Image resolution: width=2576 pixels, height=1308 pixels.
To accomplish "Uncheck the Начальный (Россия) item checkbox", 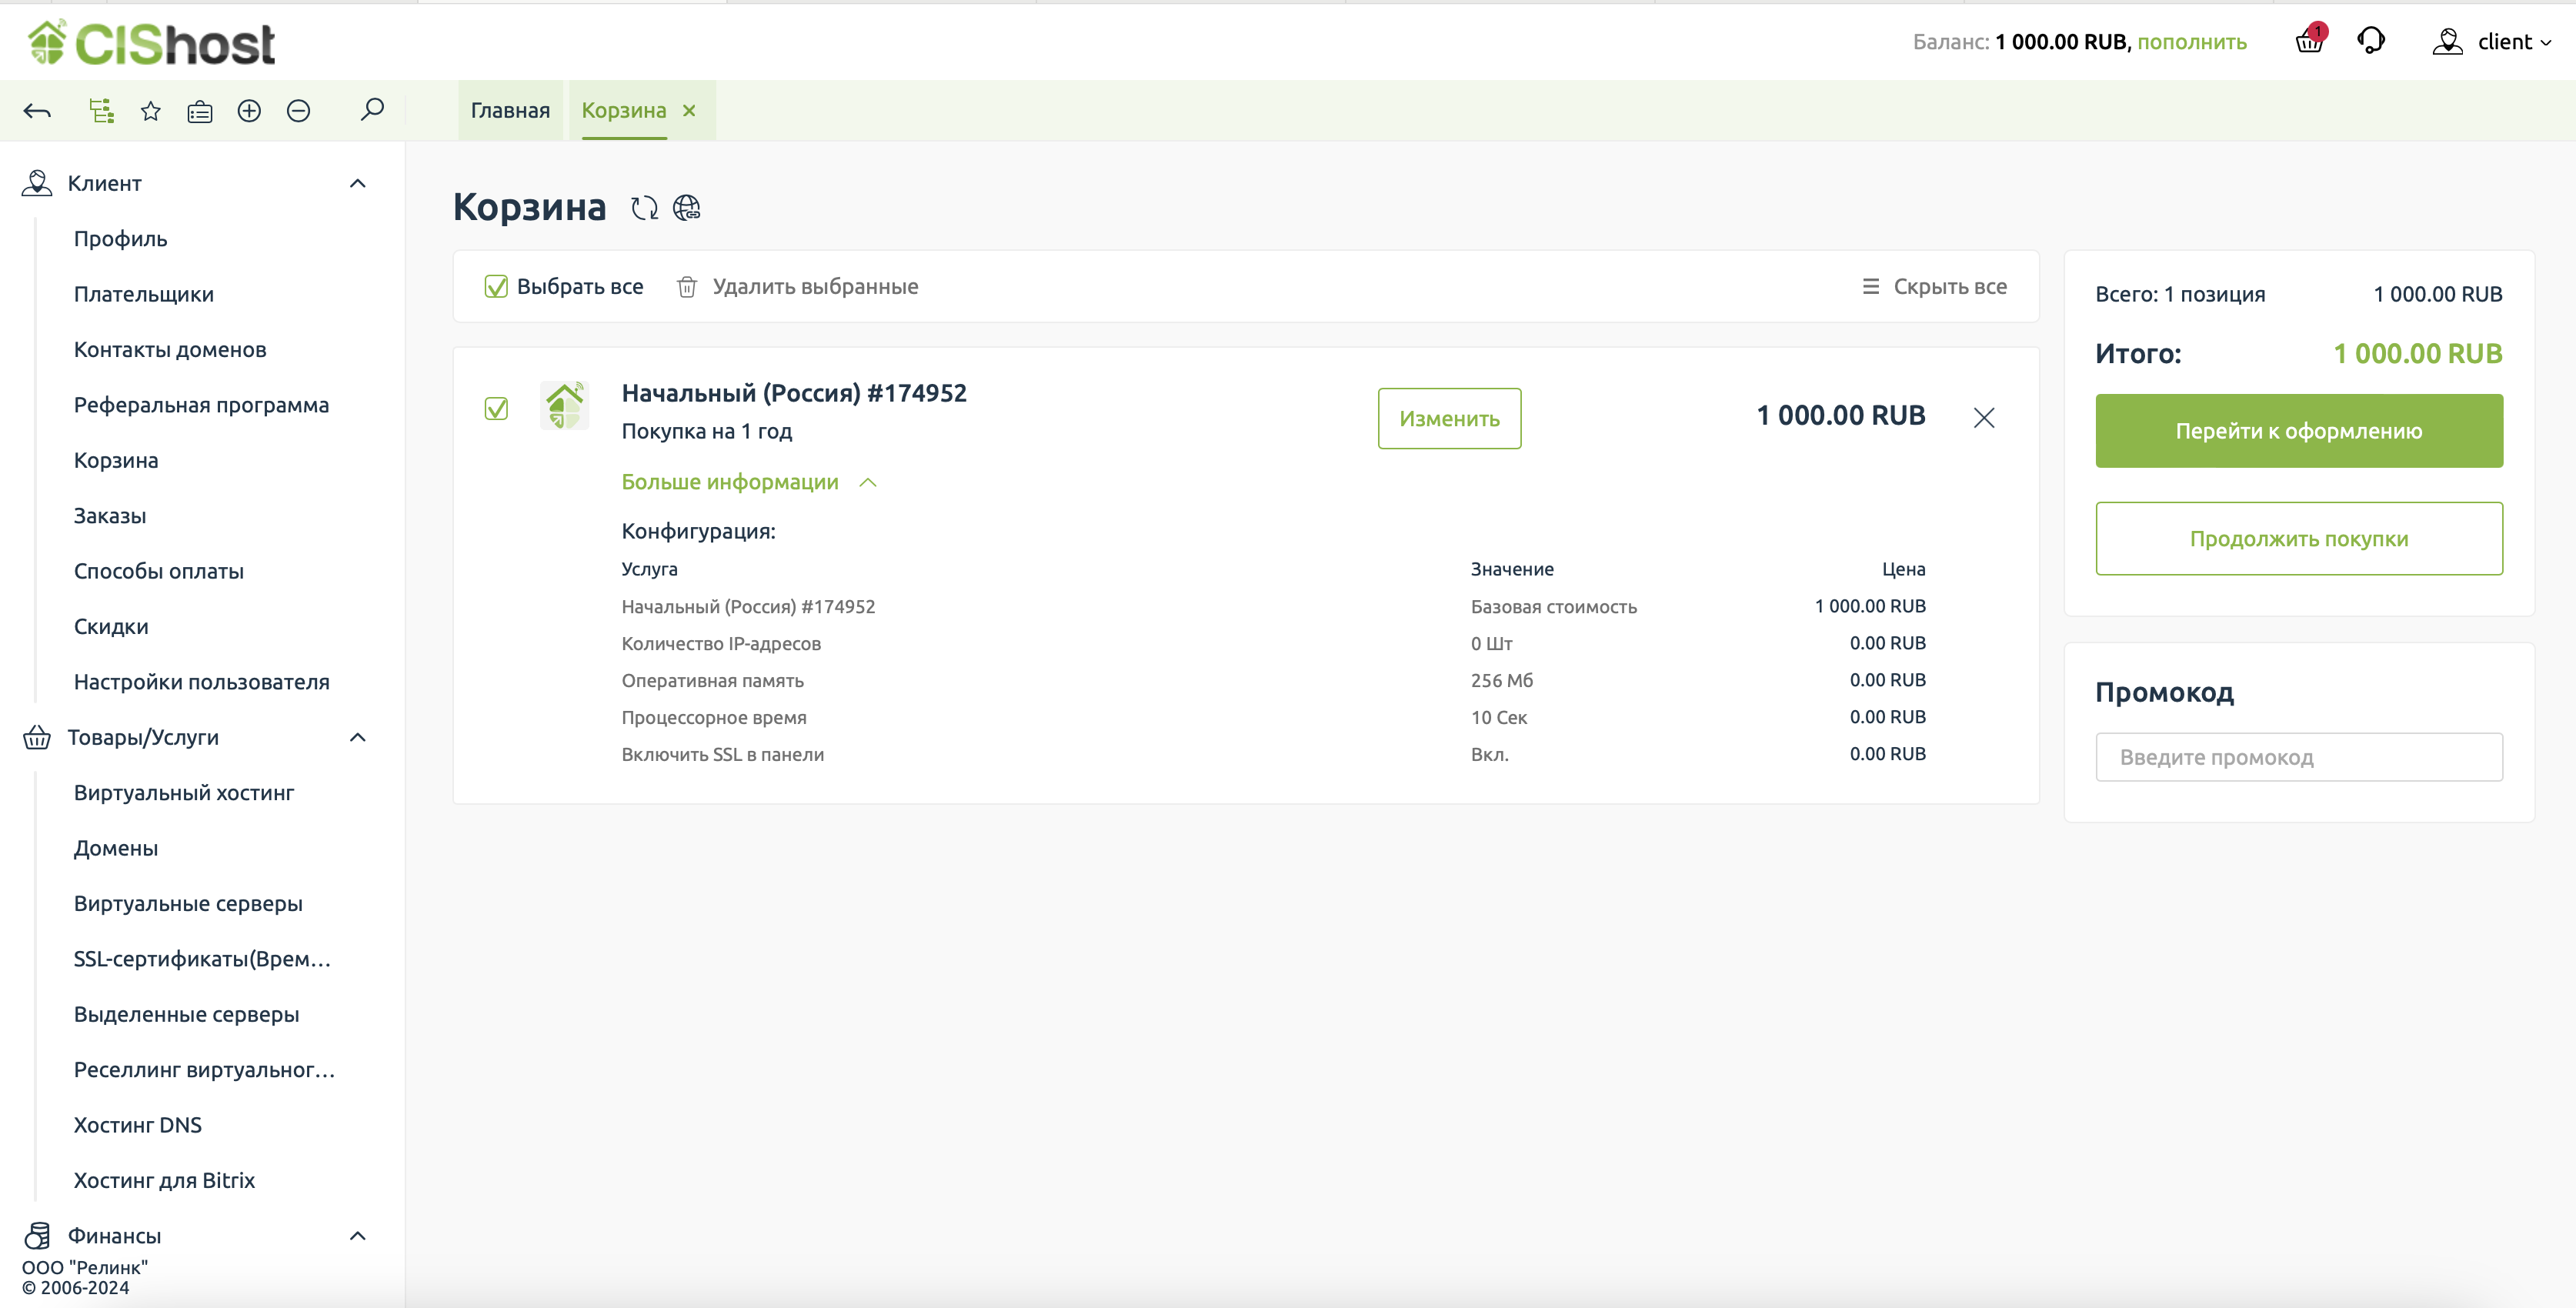I will [x=496, y=409].
